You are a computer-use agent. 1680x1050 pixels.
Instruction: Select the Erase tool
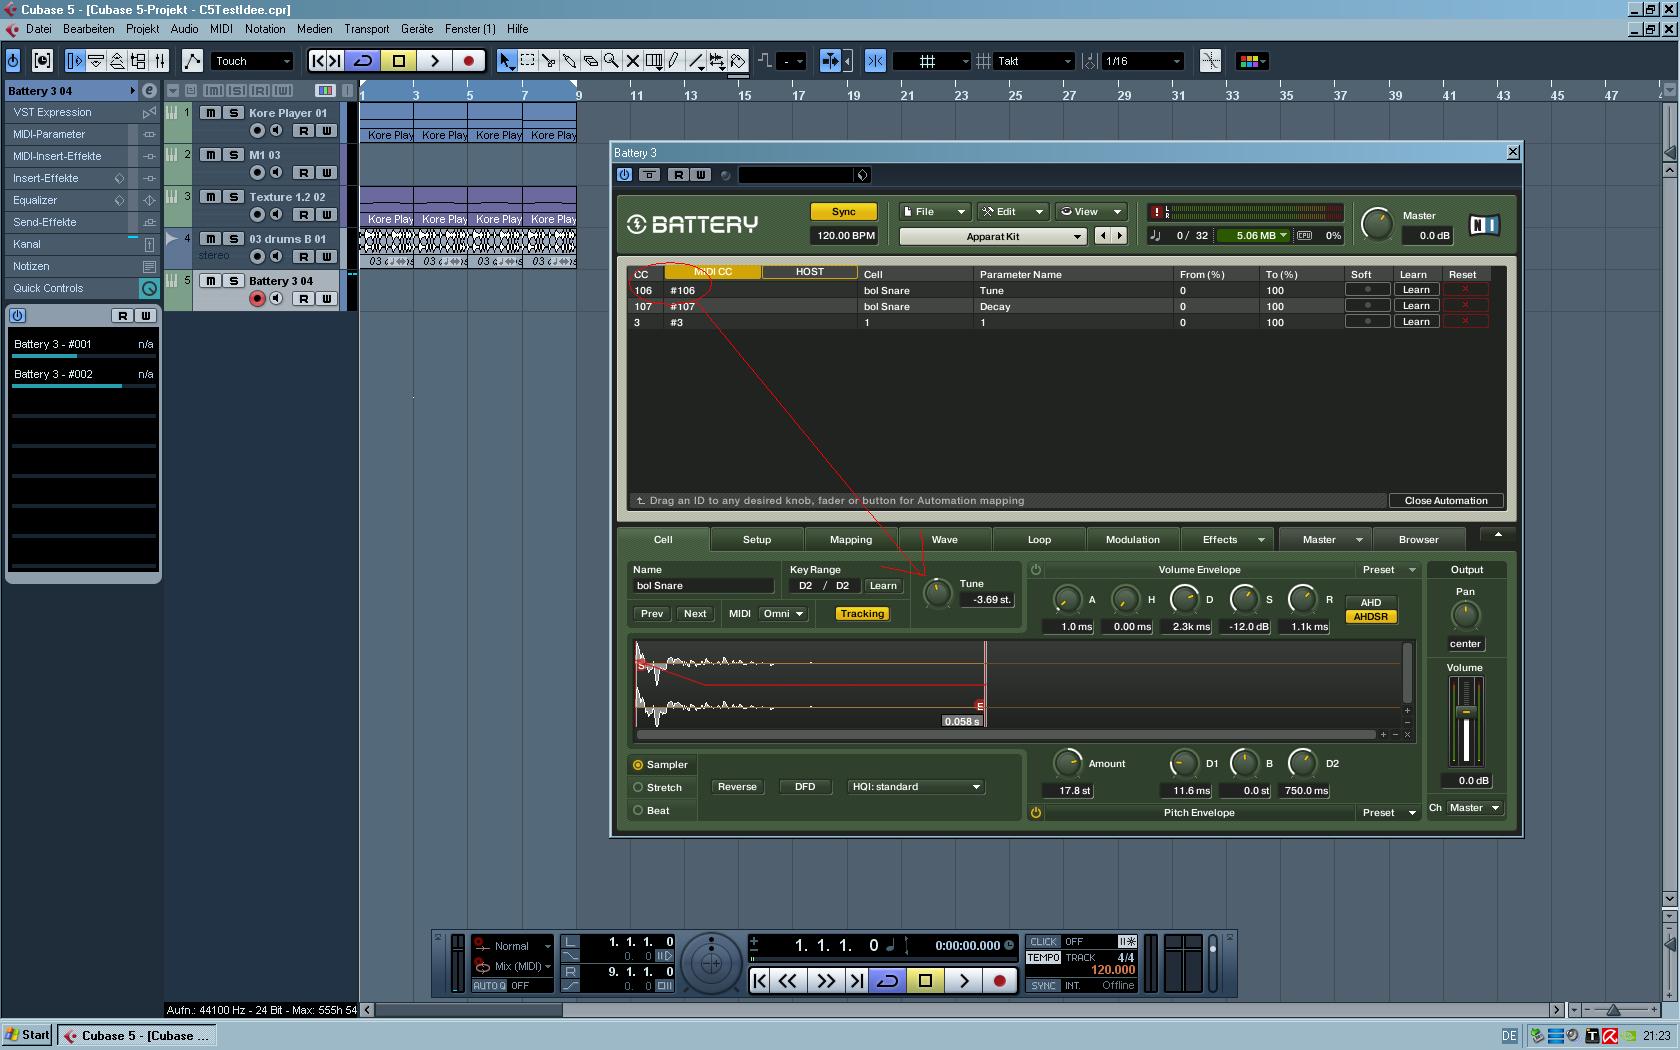pos(590,61)
